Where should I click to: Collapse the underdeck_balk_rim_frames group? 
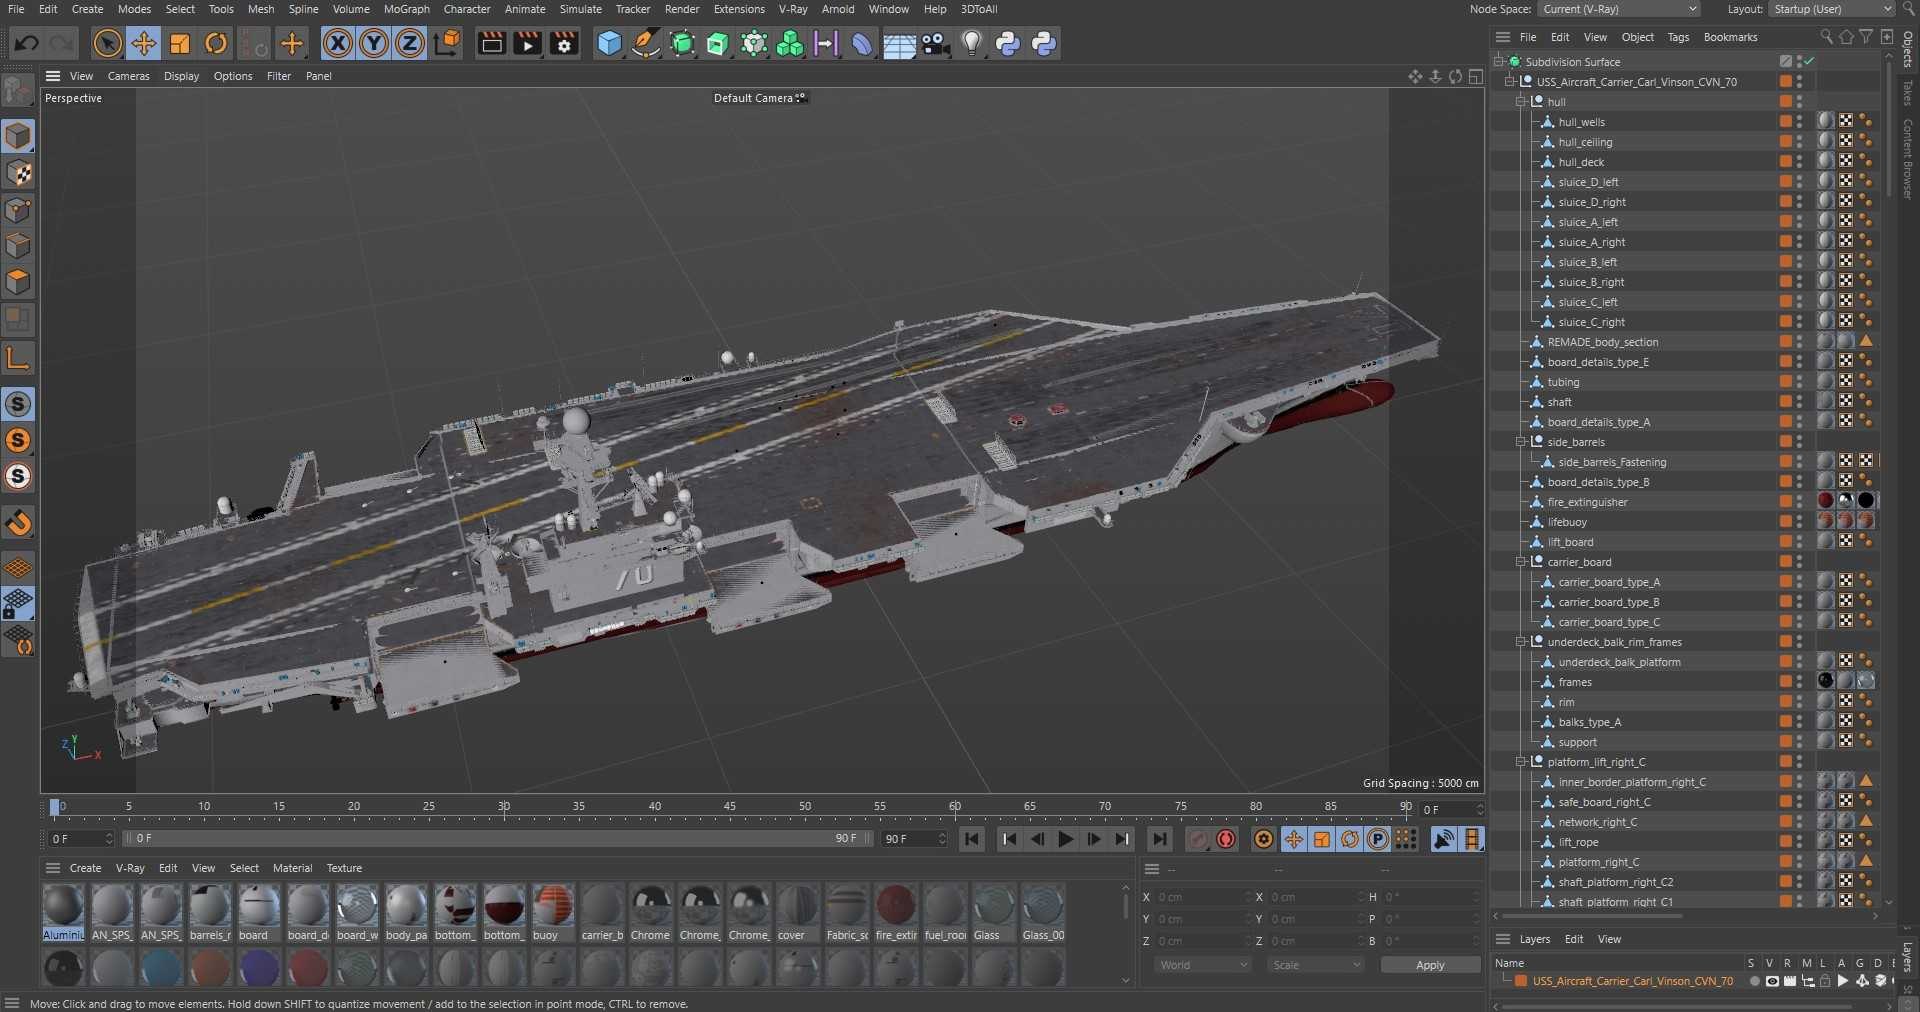click(x=1520, y=642)
